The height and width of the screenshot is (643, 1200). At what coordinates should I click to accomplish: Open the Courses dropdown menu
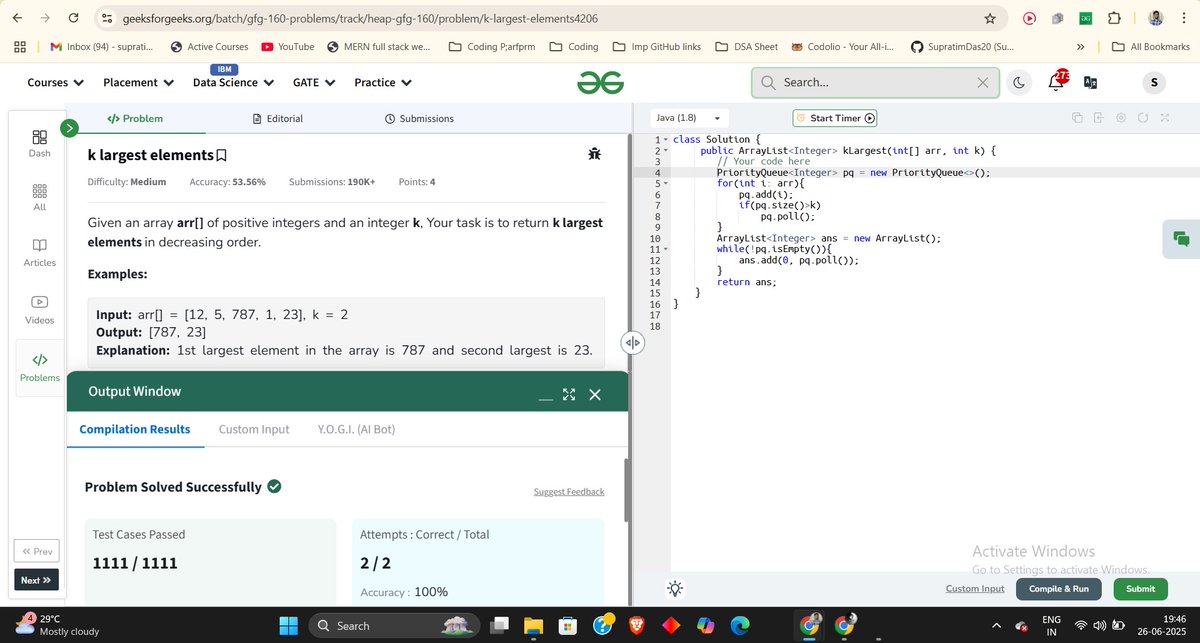pos(55,83)
